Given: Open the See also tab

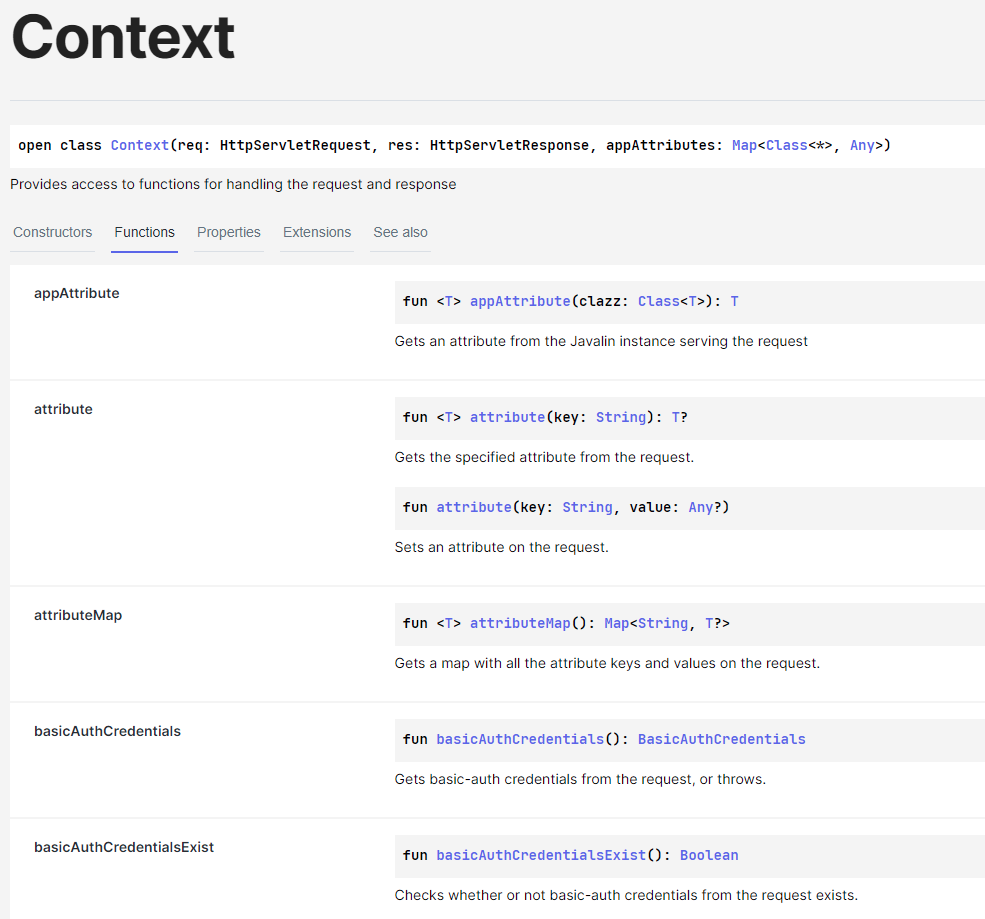Looking at the screenshot, I should tap(399, 232).
